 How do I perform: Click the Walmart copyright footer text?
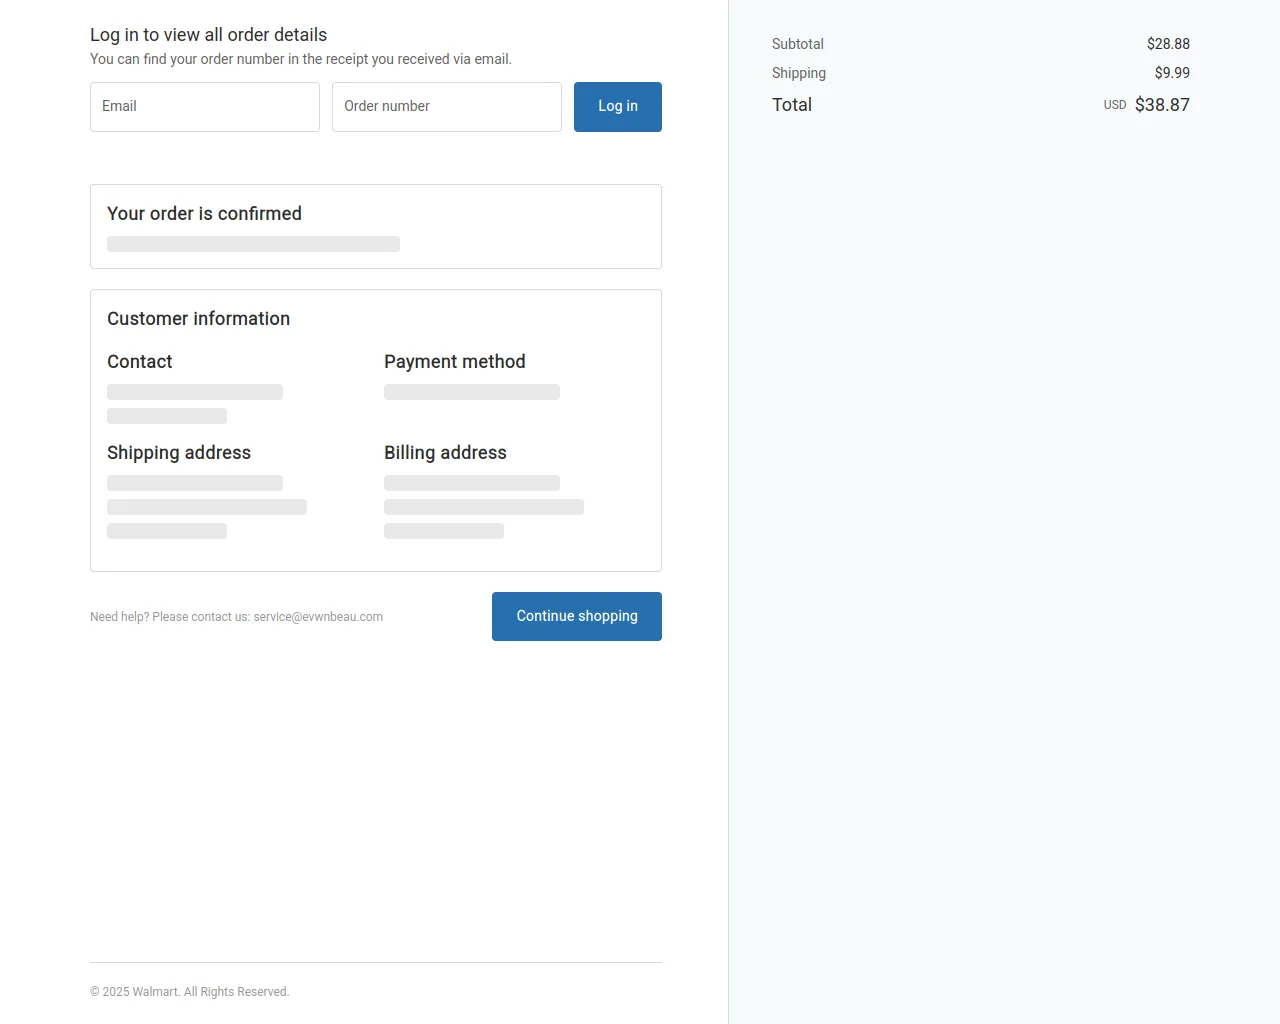click(189, 992)
